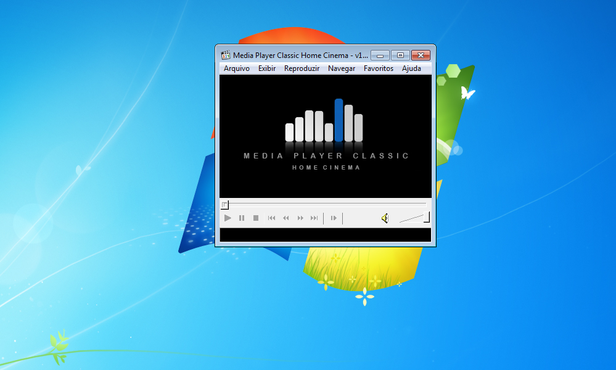
Task: Close the Media Player Classic window
Action: coord(421,55)
